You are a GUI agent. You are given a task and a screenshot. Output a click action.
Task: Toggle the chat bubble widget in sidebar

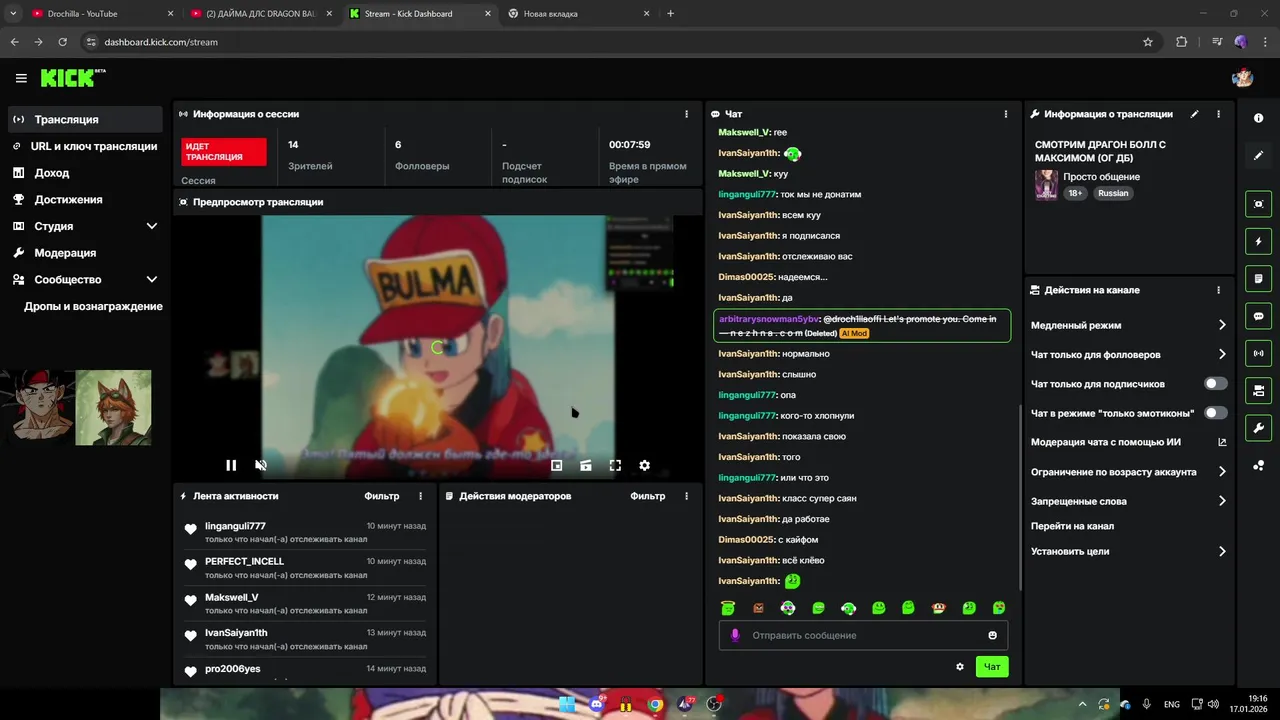pyautogui.click(x=1258, y=316)
